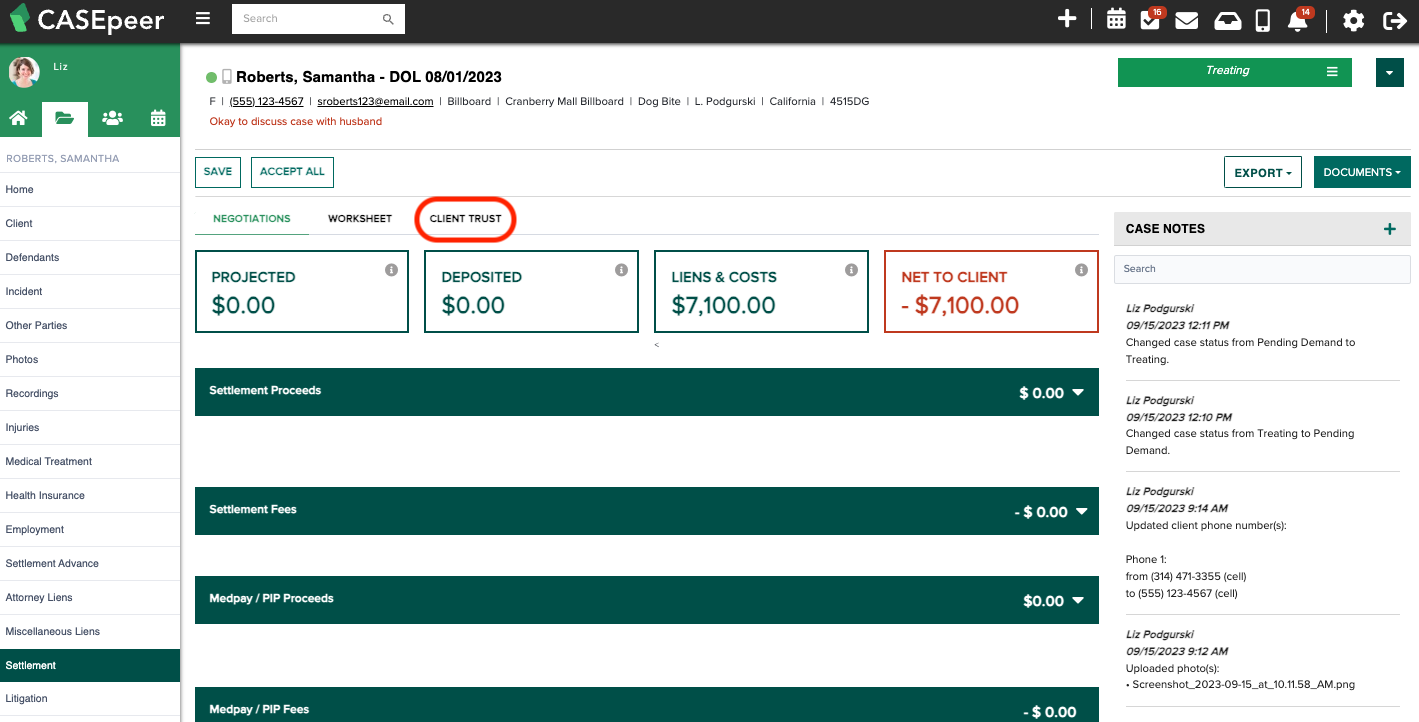1419x722 pixels.
Task: Open the mail envelope icon
Action: pos(1186,20)
